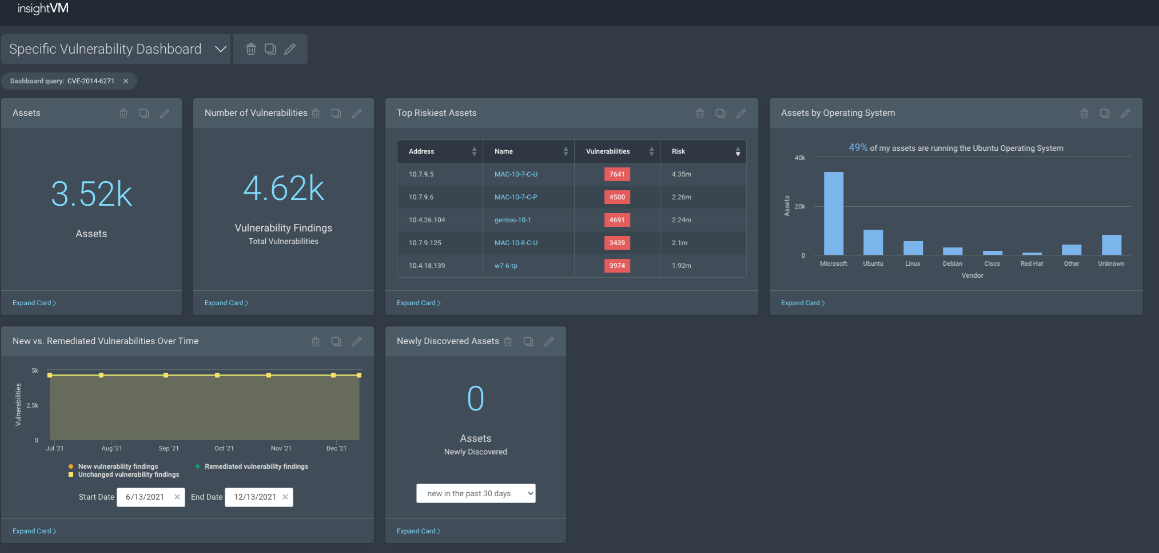Expand the Top Riskiest Assets card

tap(419, 303)
